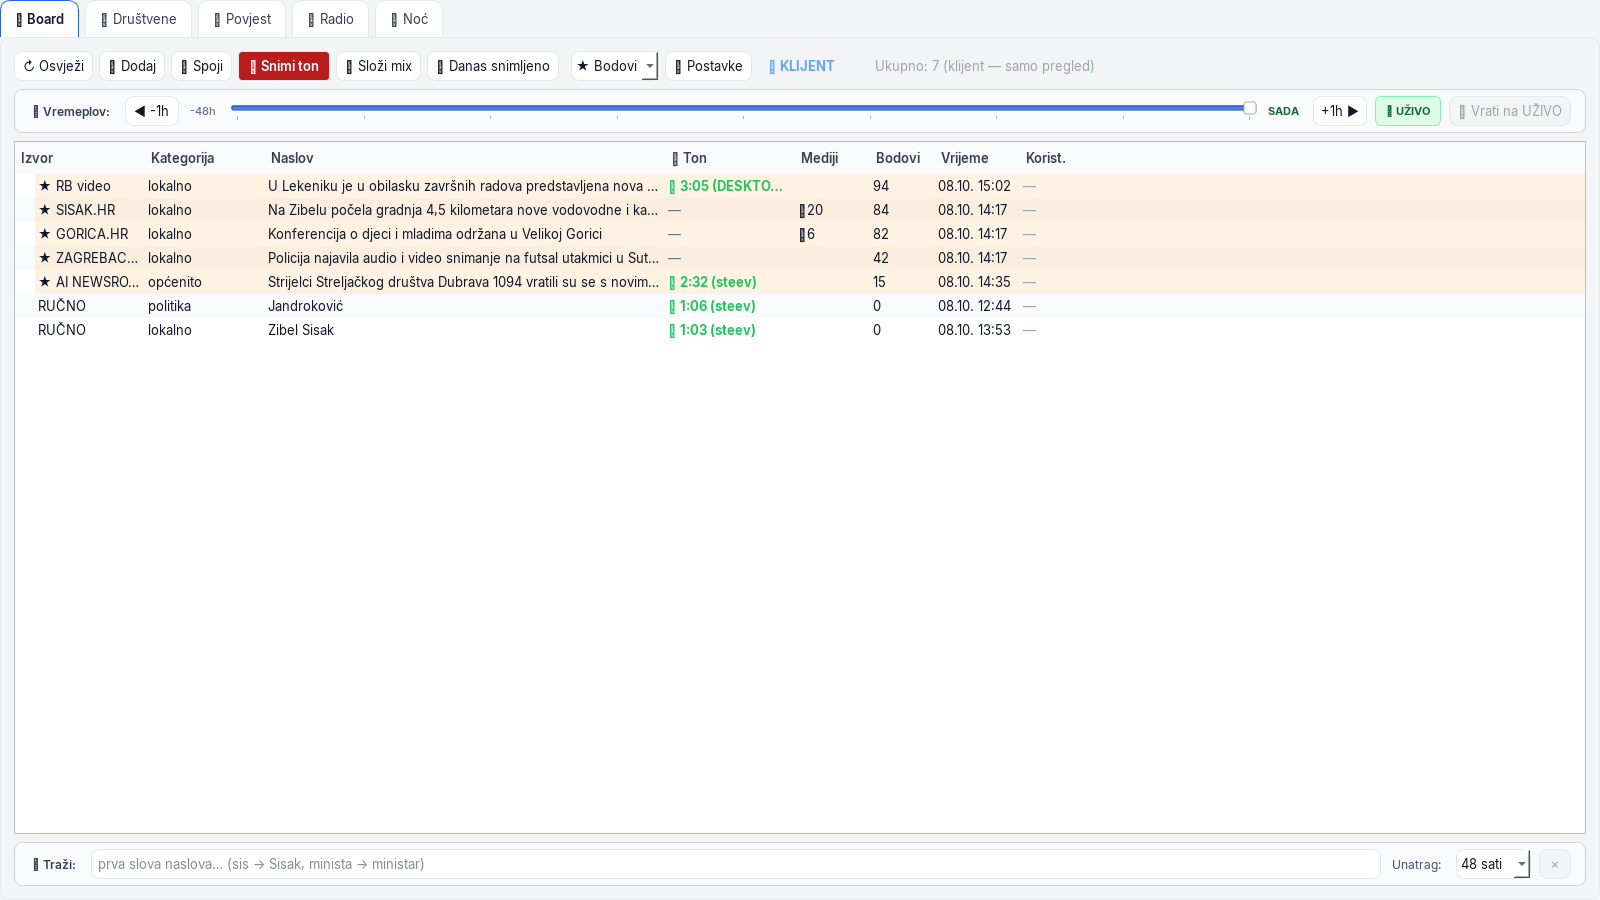Click the Osvježi refresh button
The height and width of the screenshot is (900, 1600).
54,66
